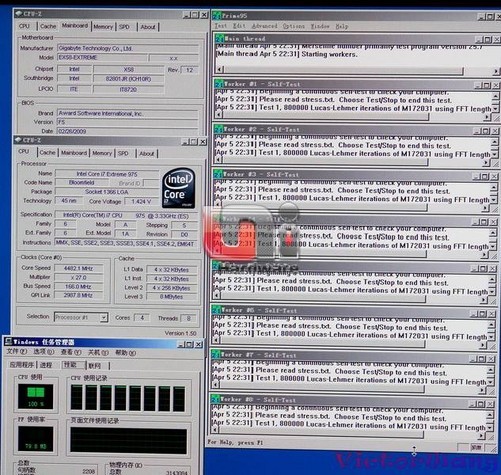The image size is (501, 475).
Task: Minimize the Windows Task Manager window
Action: click(181, 344)
